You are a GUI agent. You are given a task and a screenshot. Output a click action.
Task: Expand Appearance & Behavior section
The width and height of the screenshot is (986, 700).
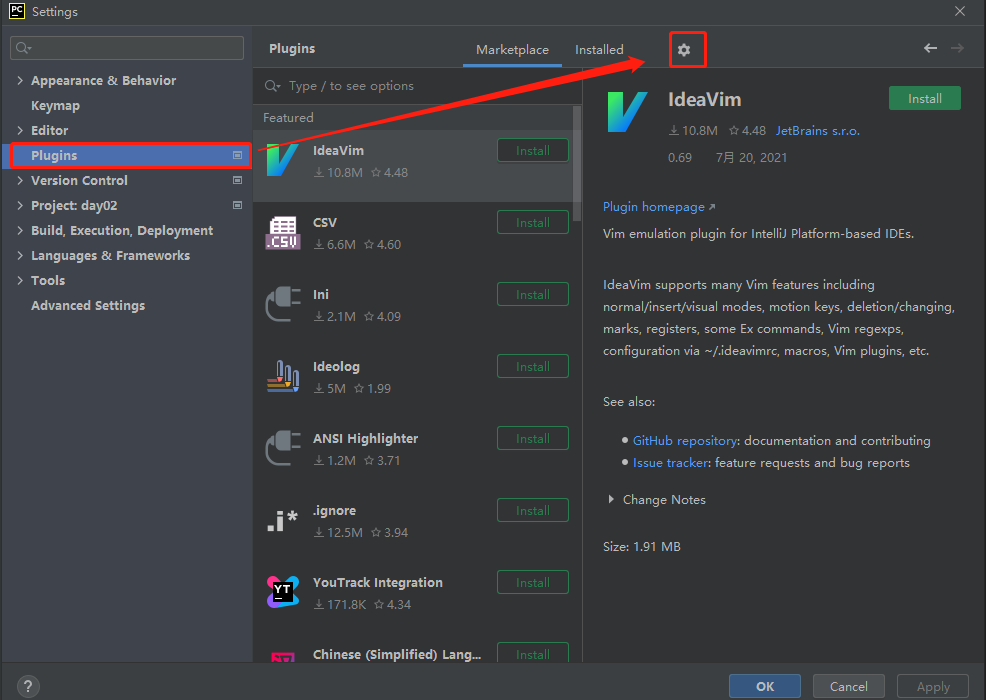pyautogui.click(x=20, y=81)
